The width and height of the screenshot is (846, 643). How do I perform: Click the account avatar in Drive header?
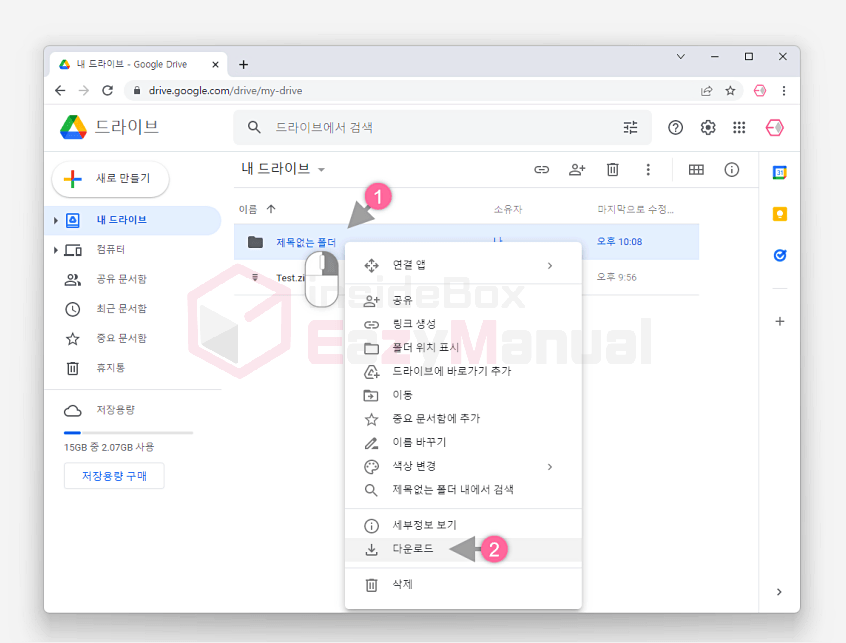point(774,127)
